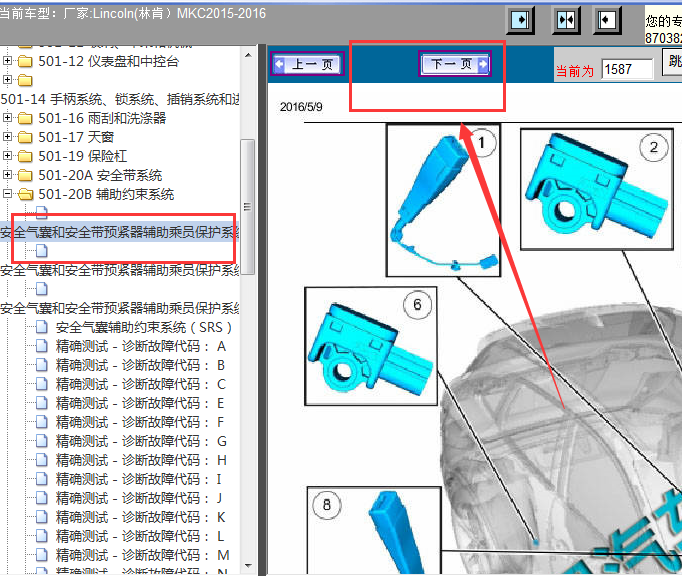This screenshot has height=576, width=682.
Task: Open 精确测试 - 诊断故障代码: A
Action: point(140,347)
